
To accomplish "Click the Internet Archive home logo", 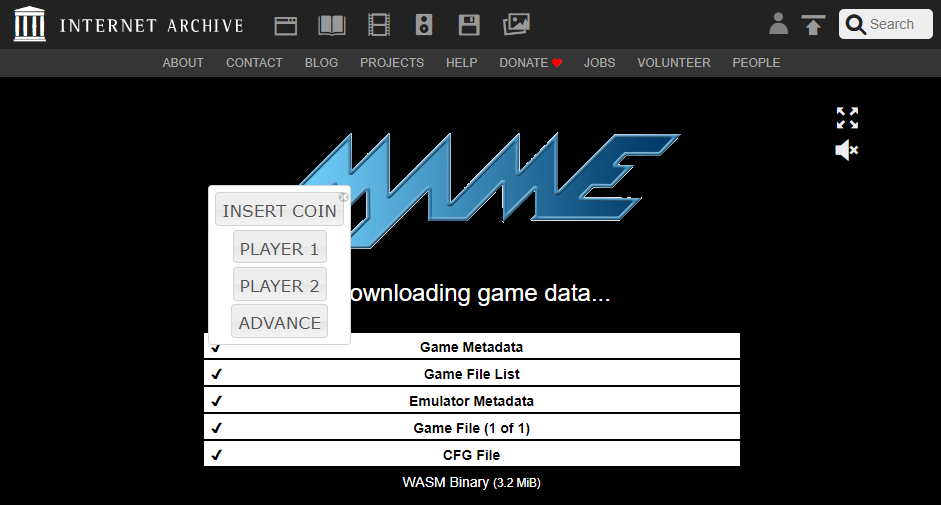I will (x=129, y=25).
